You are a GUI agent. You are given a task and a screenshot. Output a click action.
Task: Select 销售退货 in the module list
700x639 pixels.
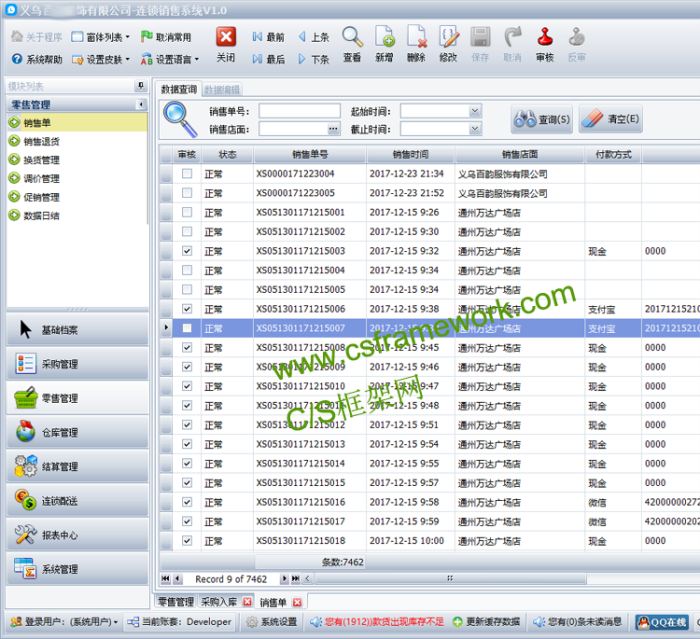coord(41,142)
